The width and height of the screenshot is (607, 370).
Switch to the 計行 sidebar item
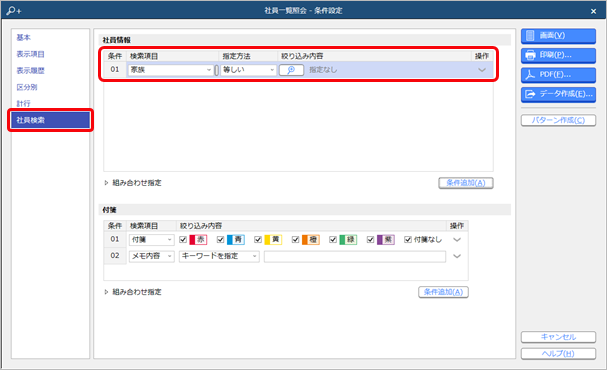coord(23,104)
